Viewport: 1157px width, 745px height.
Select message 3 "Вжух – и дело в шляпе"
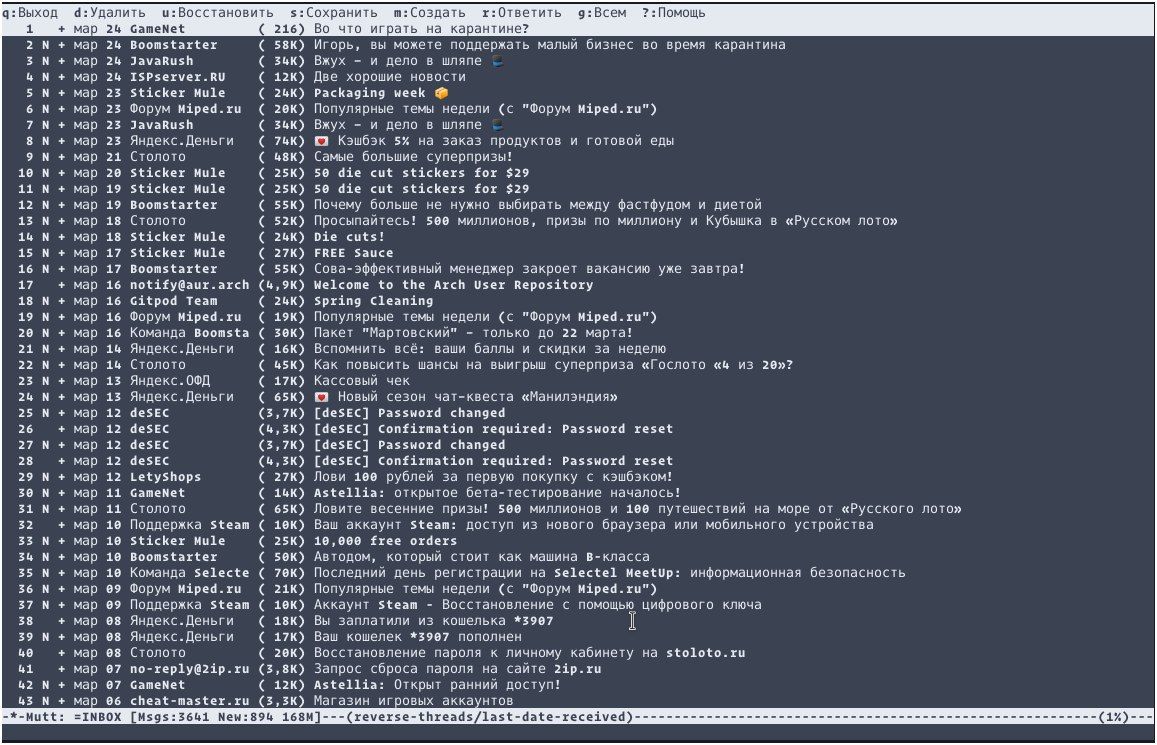point(578,60)
